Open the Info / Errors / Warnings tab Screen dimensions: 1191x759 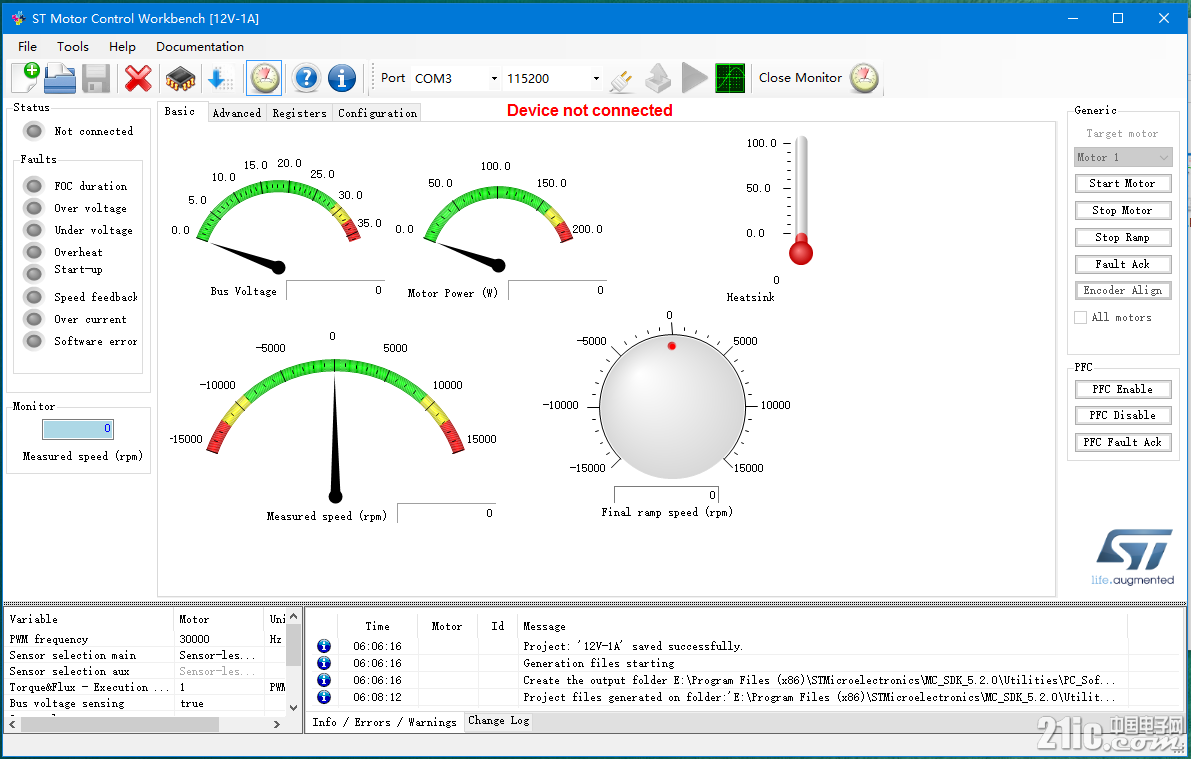tap(384, 722)
